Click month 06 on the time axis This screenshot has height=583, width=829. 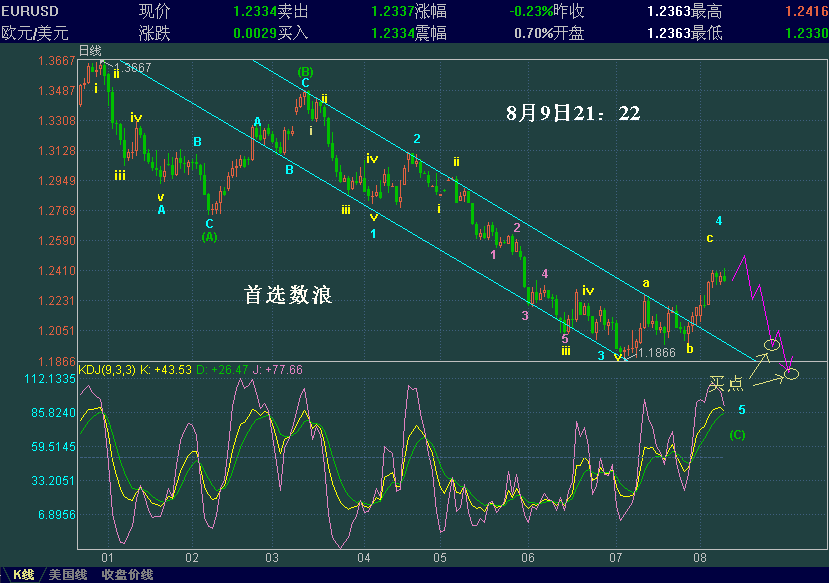point(528,558)
